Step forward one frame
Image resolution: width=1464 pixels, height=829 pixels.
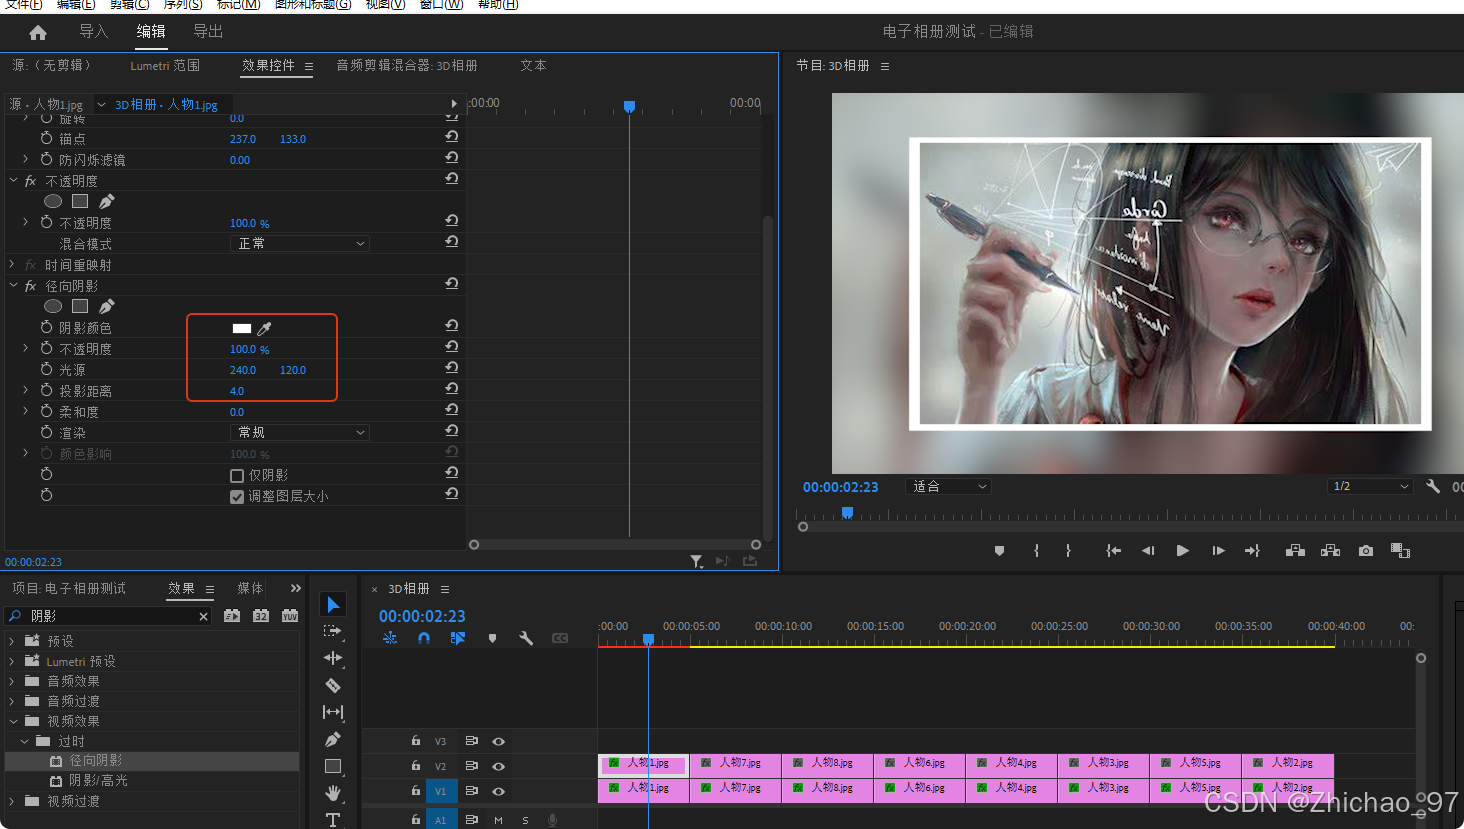1218,551
